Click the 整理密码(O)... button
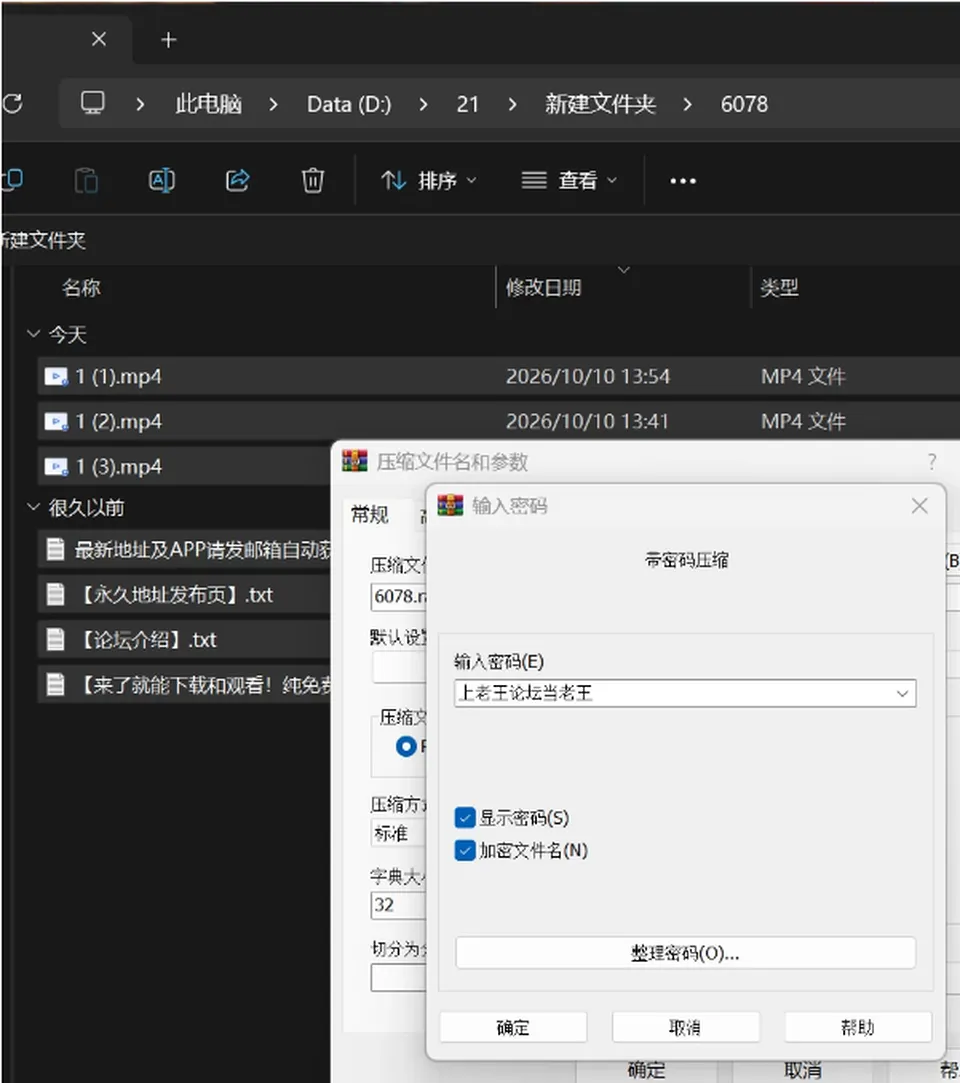Image resolution: width=960 pixels, height=1083 pixels. pos(685,953)
